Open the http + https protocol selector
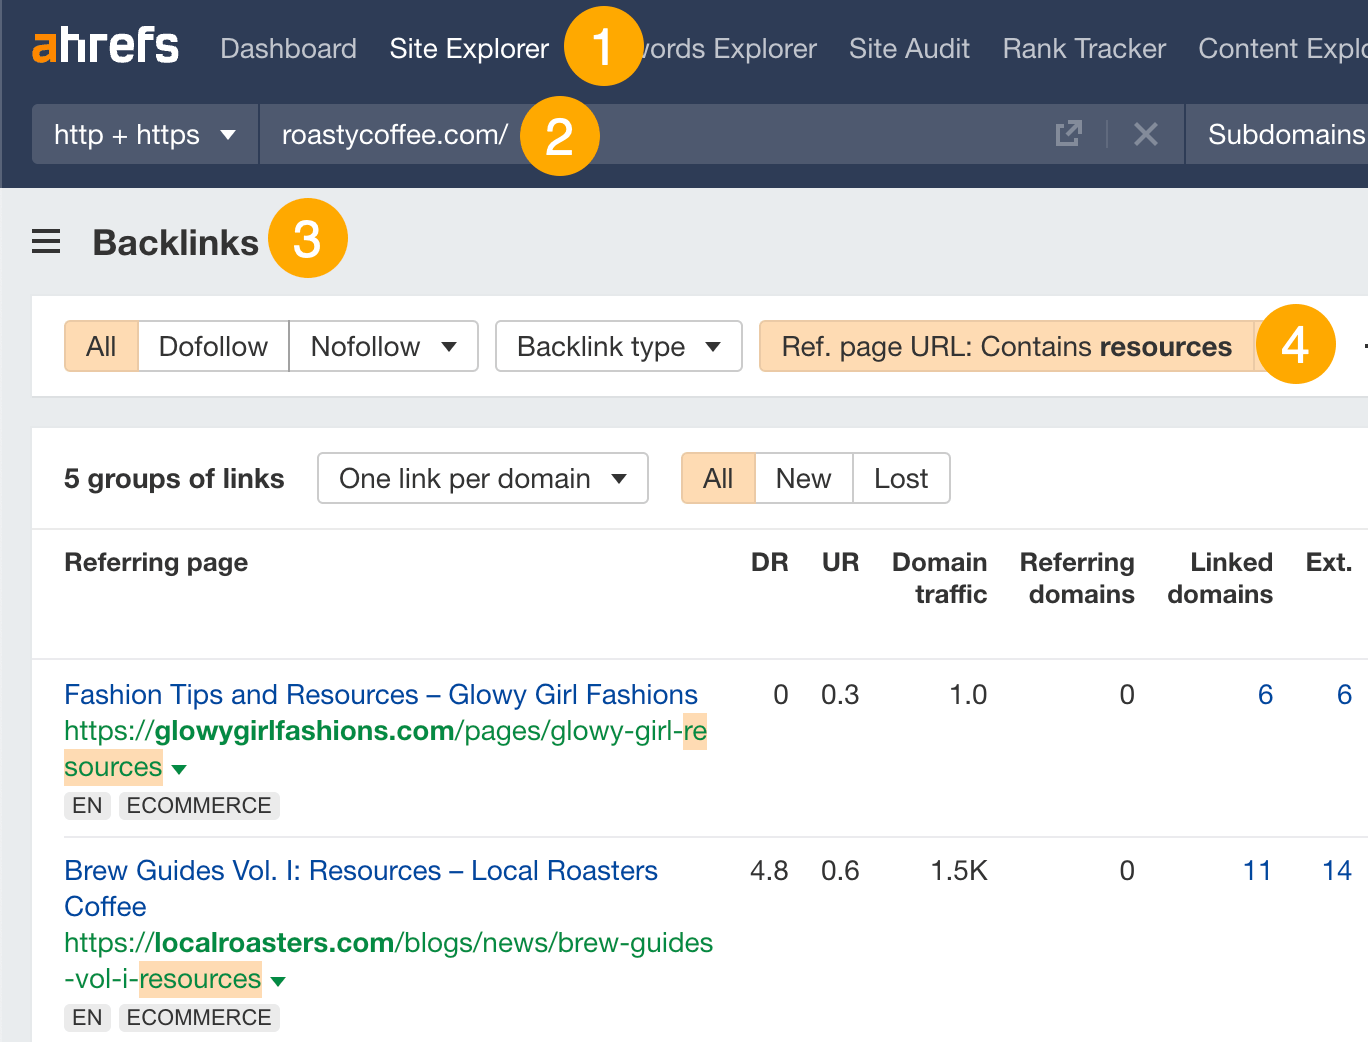Image resolution: width=1368 pixels, height=1042 pixels. click(x=144, y=133)
